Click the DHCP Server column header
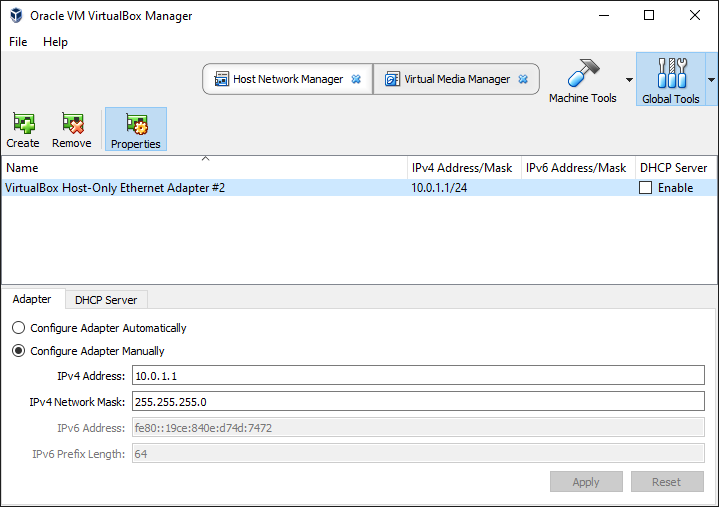This screenshot has height=507, width=719. [676, 168]
